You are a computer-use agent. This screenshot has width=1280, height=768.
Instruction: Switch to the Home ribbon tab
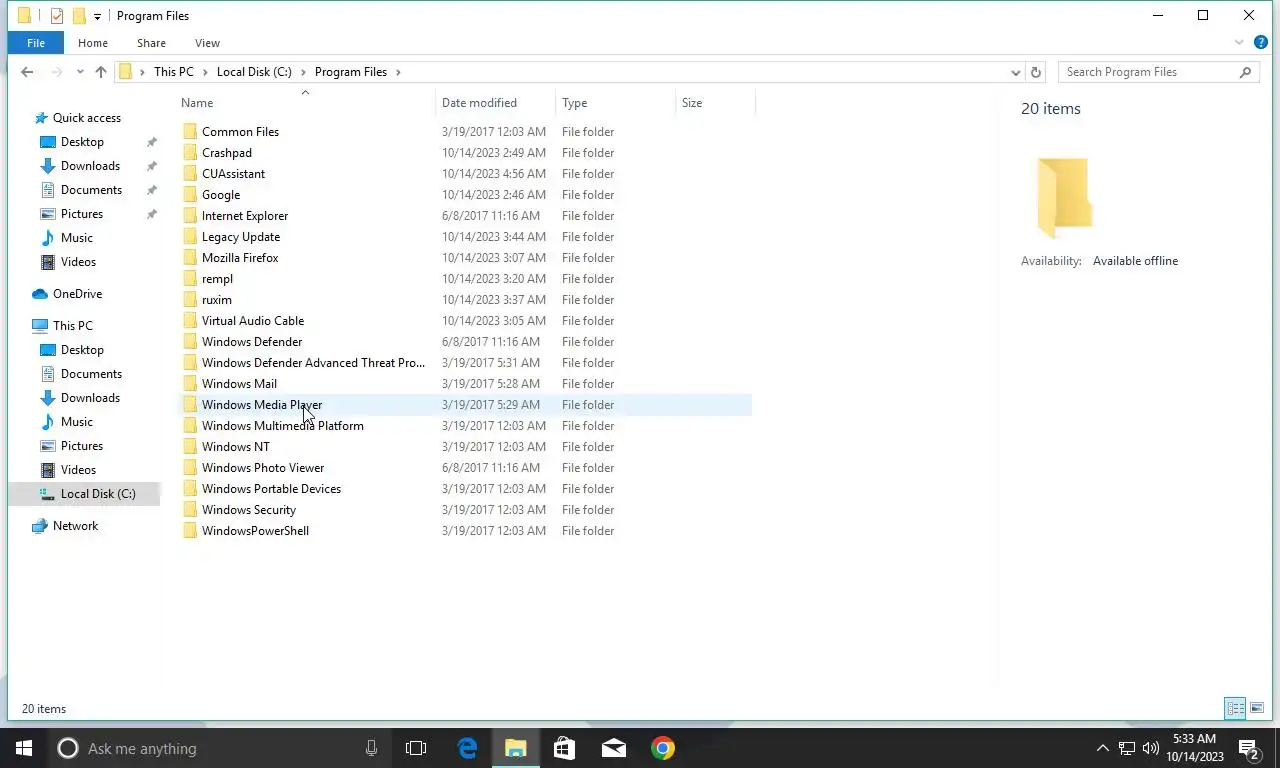tap(93, 43)
